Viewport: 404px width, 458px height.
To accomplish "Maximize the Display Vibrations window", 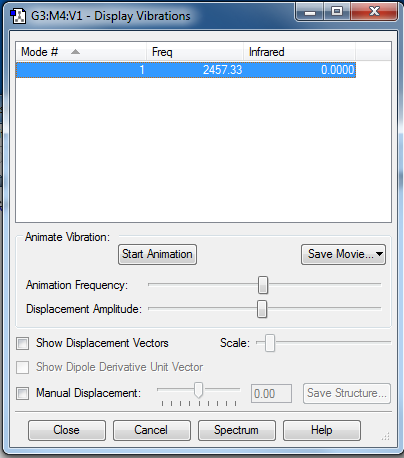I will pyautogui.click(x=337, y=12).
